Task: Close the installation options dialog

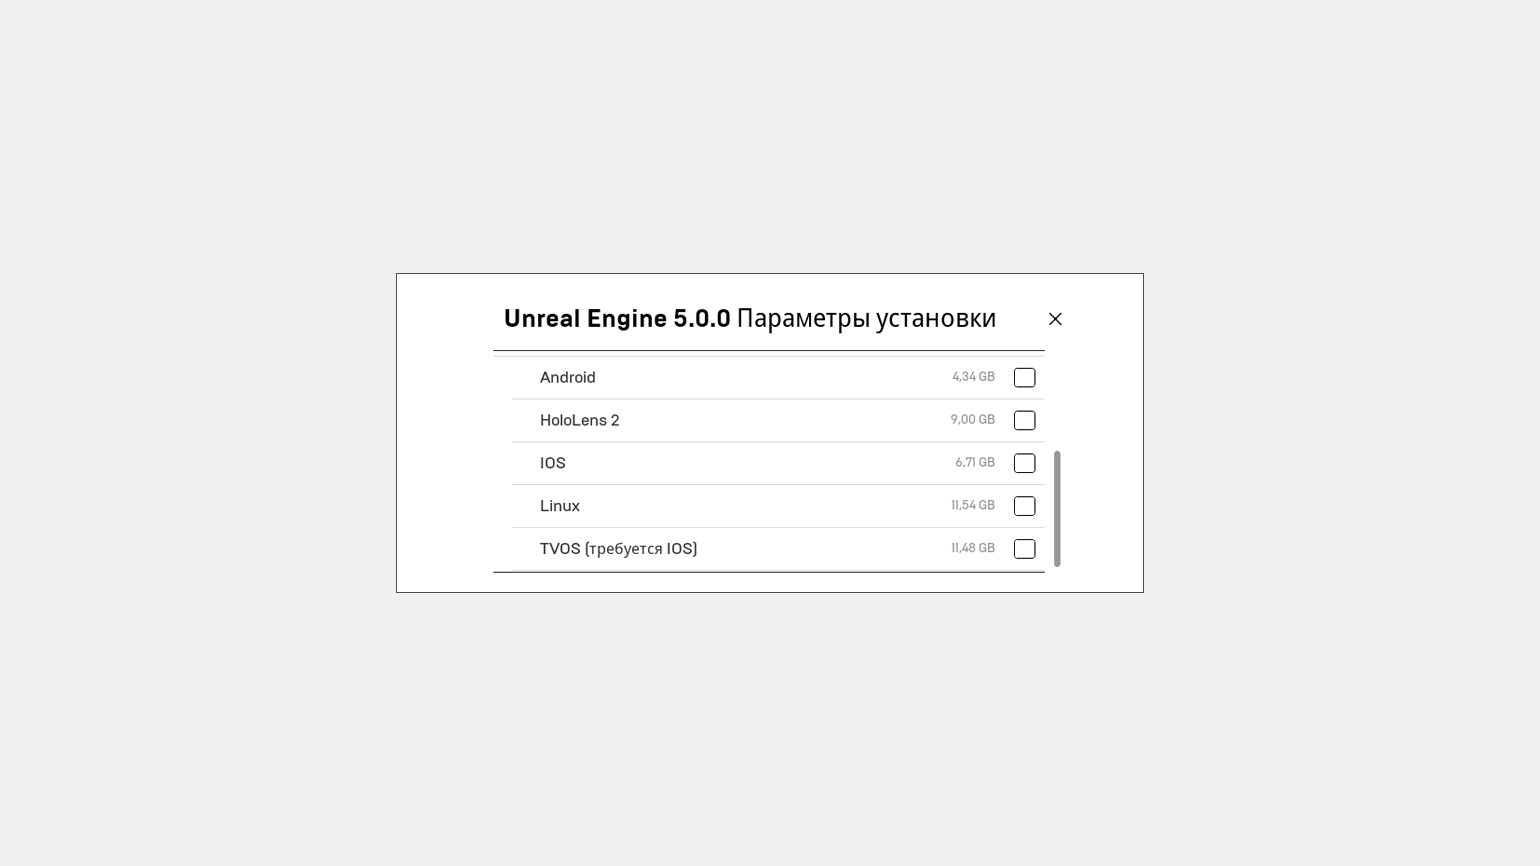Action: [x=1055, y=319]
